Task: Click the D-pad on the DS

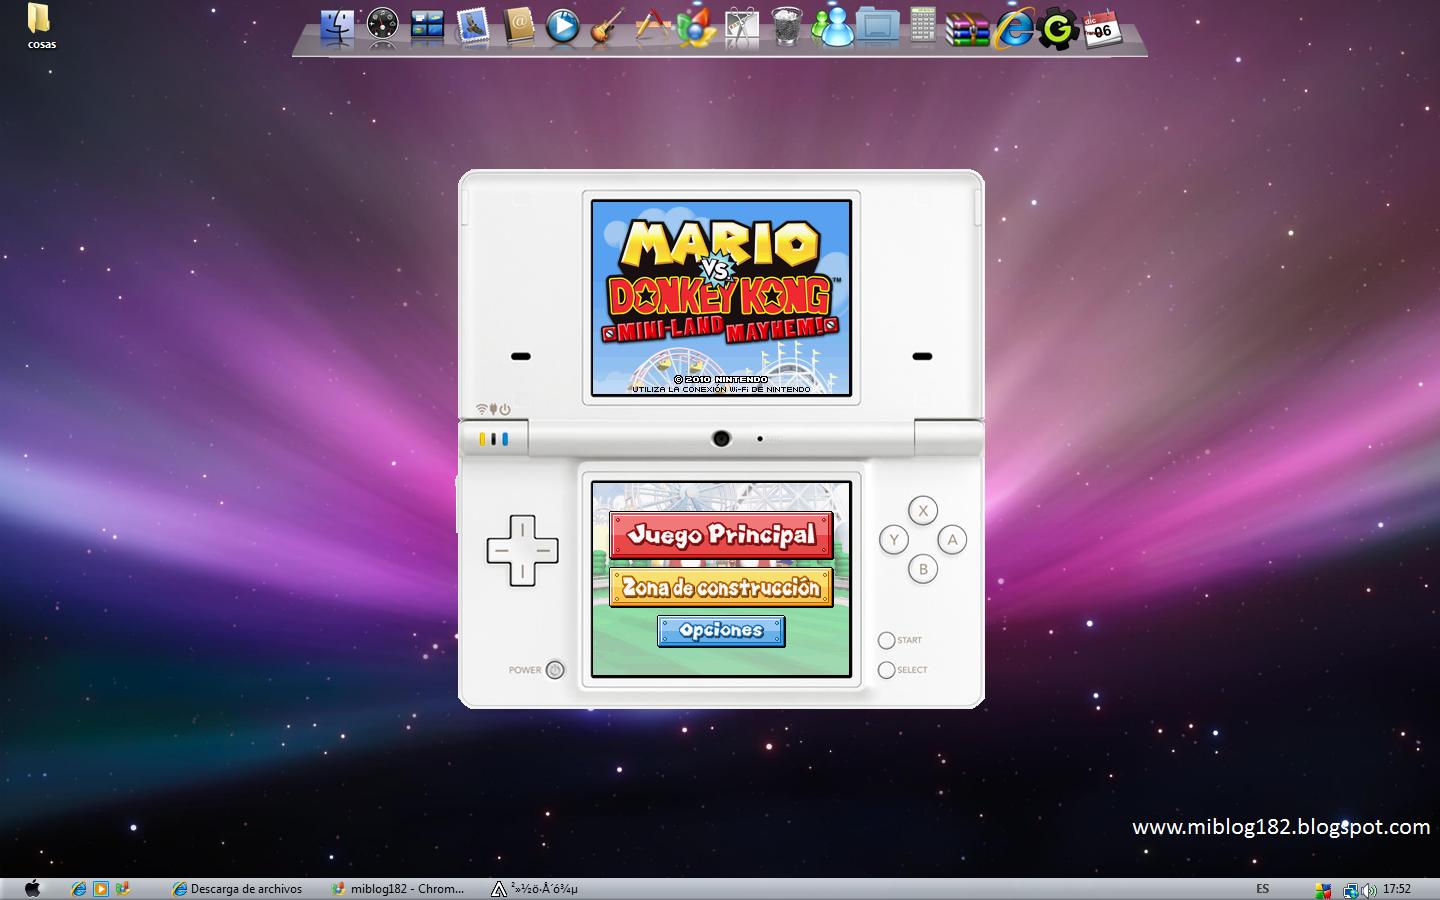Action: pos(522,550)
